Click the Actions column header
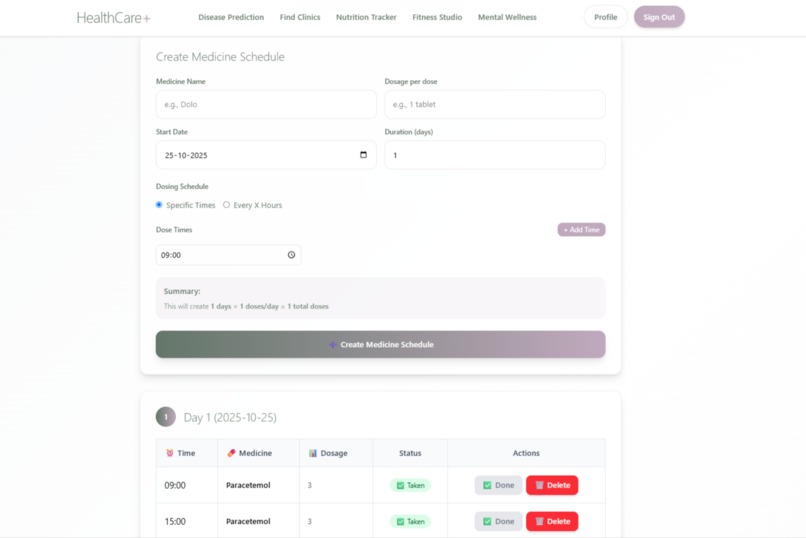Viewport: 806px width, 538px height. coord(526,453)
